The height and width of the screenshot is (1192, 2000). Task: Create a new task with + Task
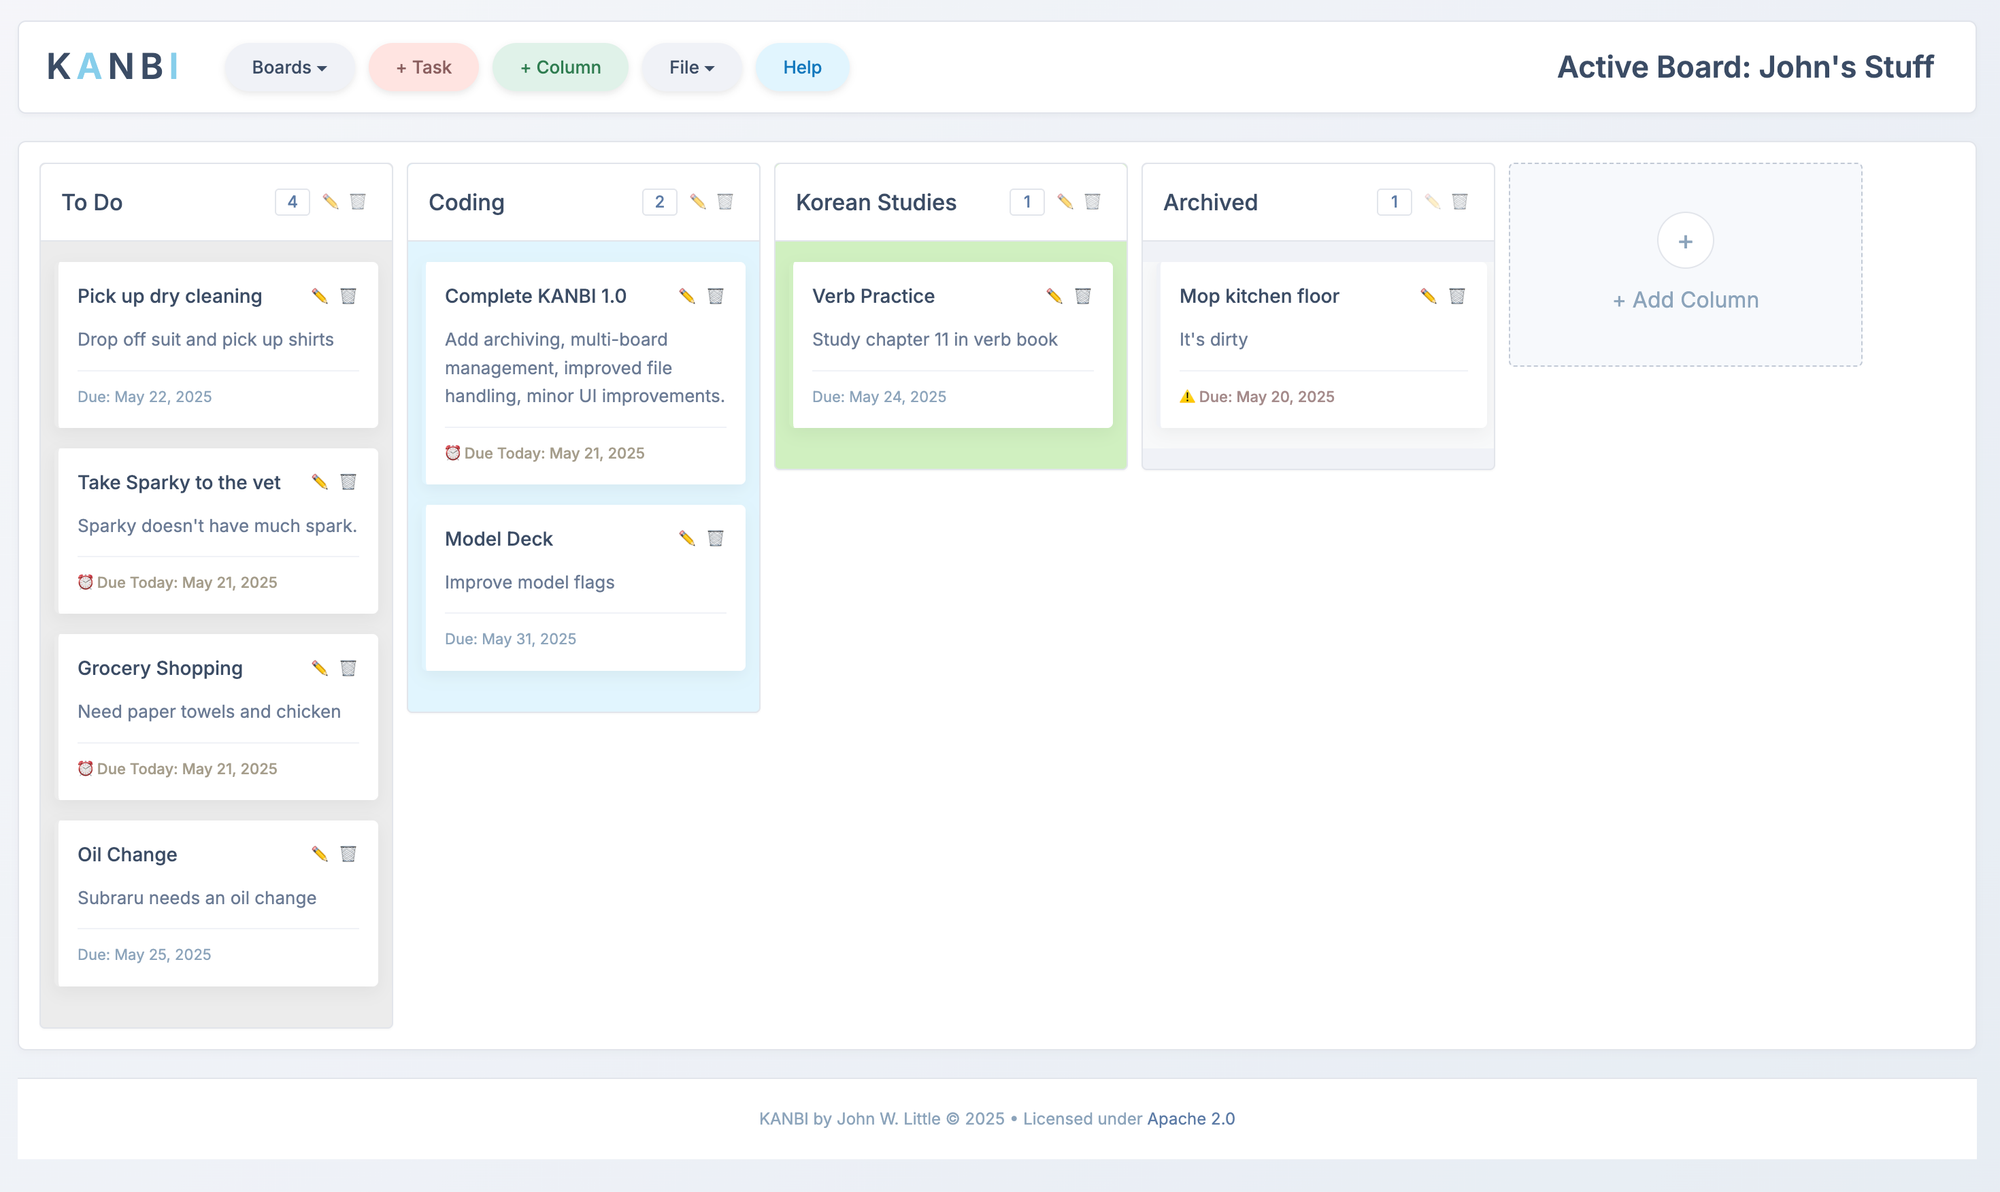[x=423, y=67]
